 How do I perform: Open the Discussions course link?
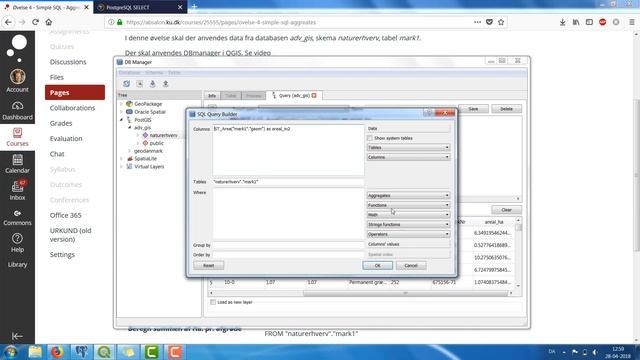tap(68, 62)
